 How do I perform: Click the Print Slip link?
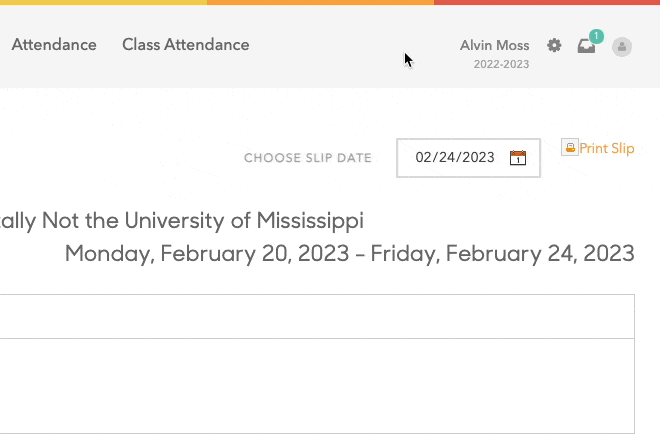click(x=607, y=149)
